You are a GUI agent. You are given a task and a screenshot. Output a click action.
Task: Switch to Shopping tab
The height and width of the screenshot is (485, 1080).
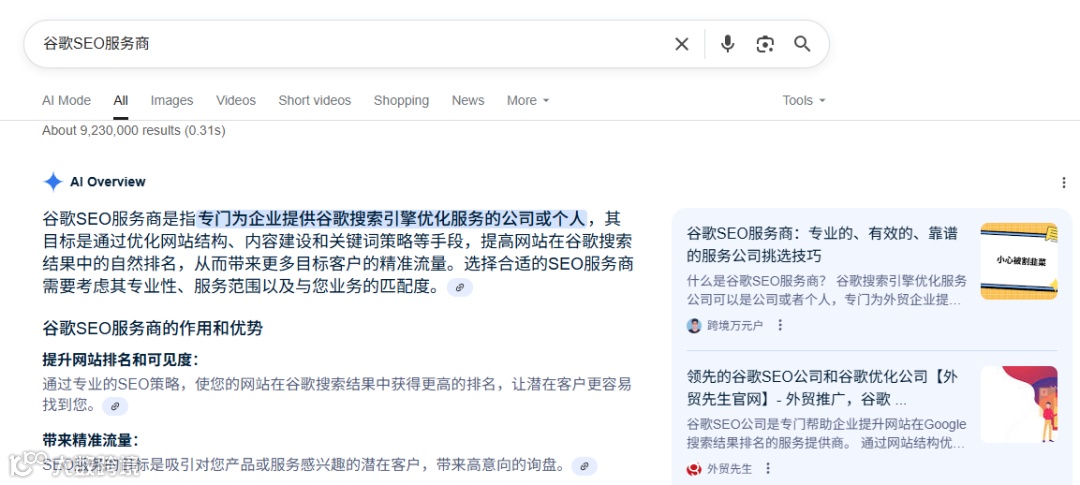(401, 101)
